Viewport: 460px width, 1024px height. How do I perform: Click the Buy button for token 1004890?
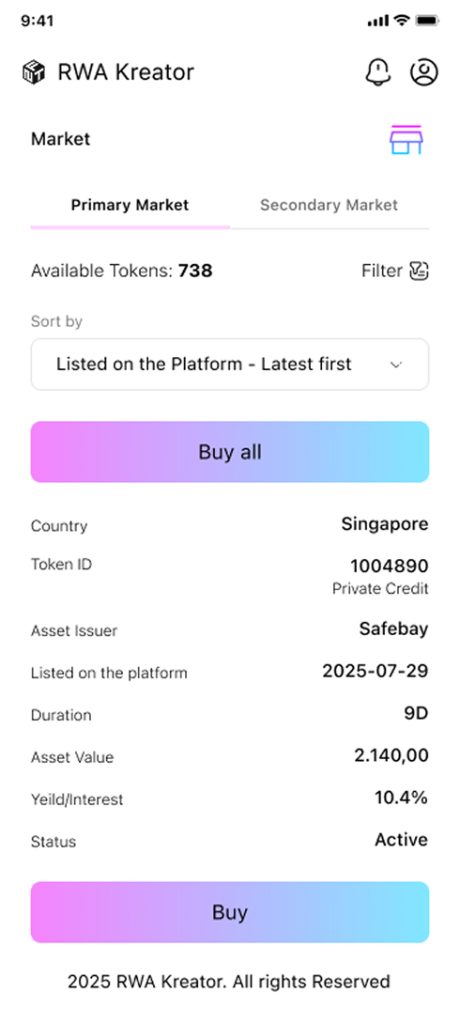pyautogui.click(x=230, y=912)
